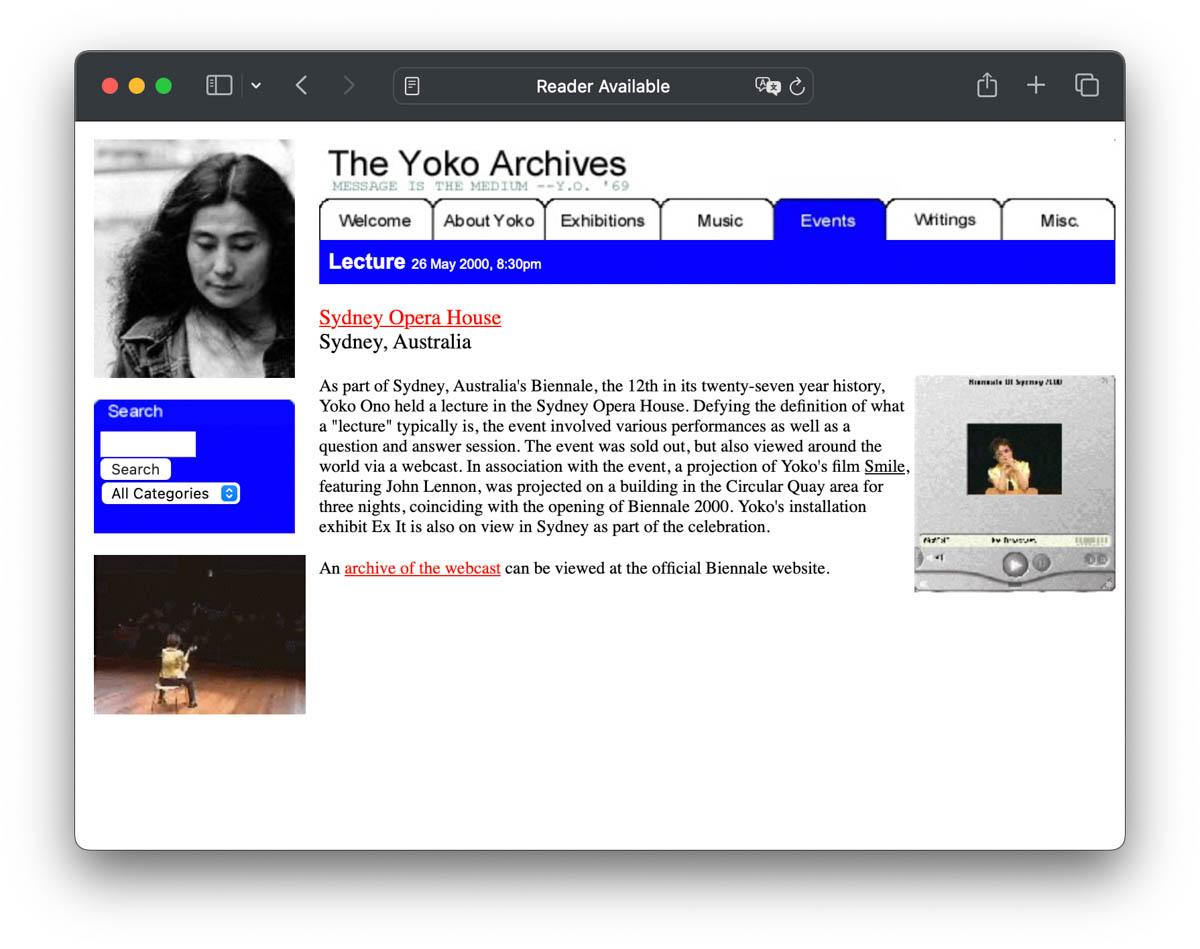Click inside the search input field
This screenshot has width=1200, height=949.
point(147,443)
